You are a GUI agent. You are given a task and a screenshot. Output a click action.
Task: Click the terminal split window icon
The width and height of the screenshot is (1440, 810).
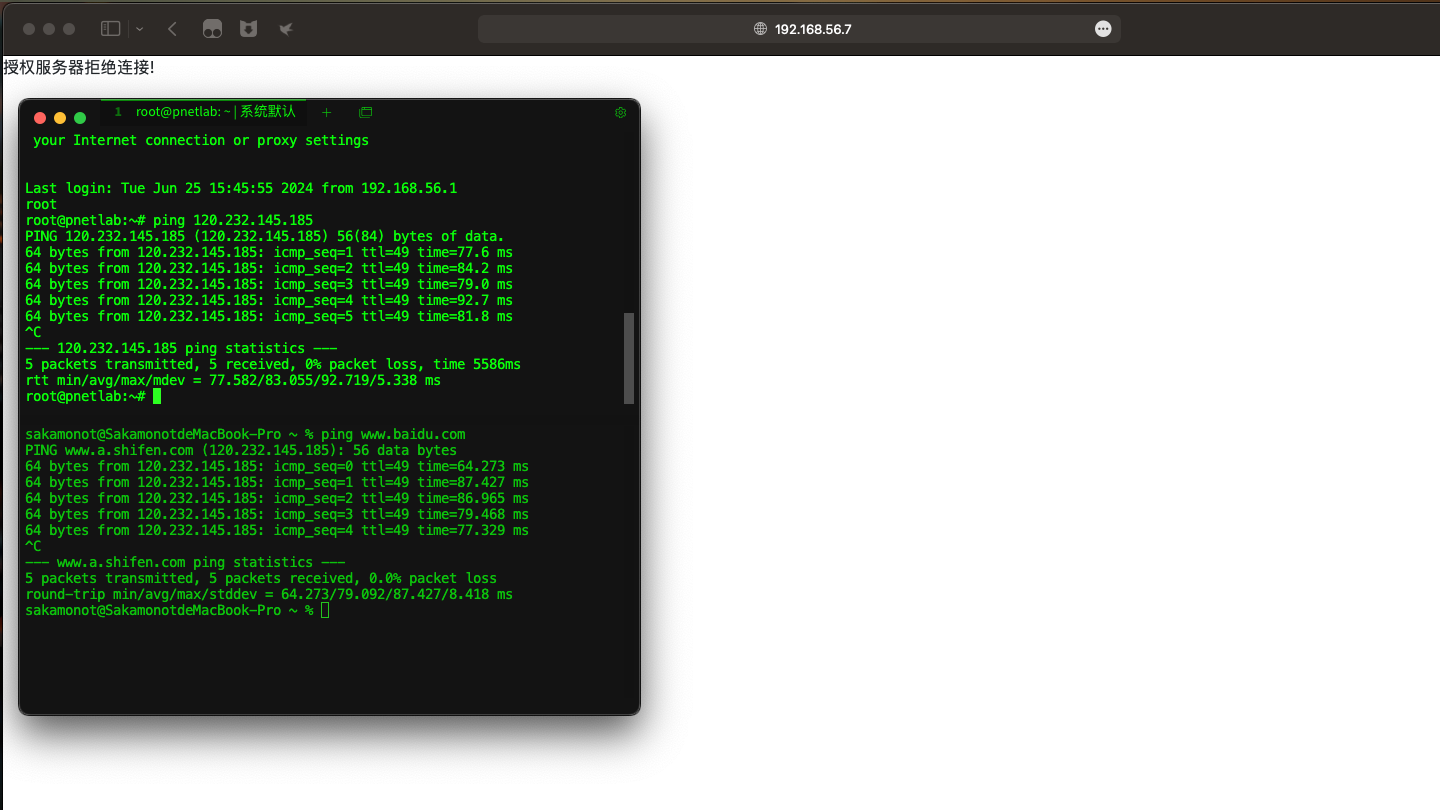click(x=365, y=113)
